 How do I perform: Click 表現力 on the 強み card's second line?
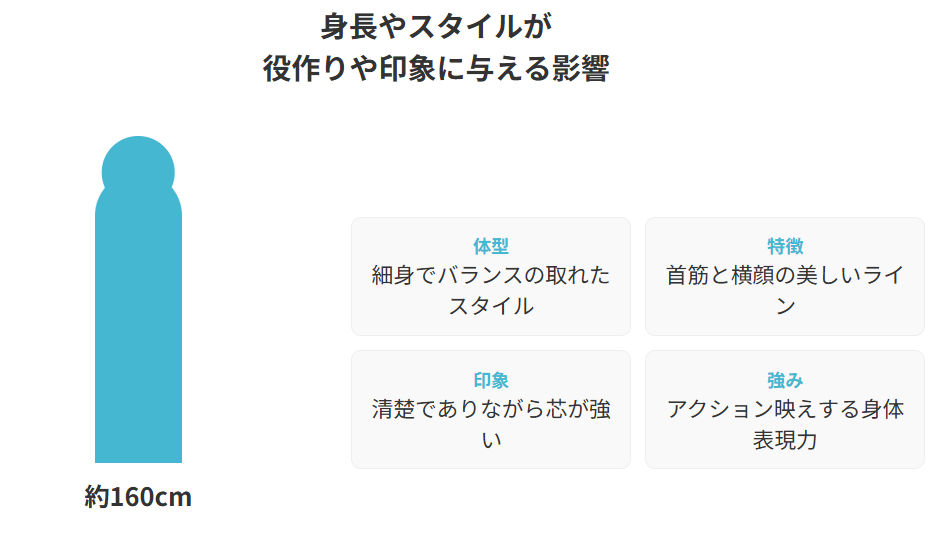785,440
